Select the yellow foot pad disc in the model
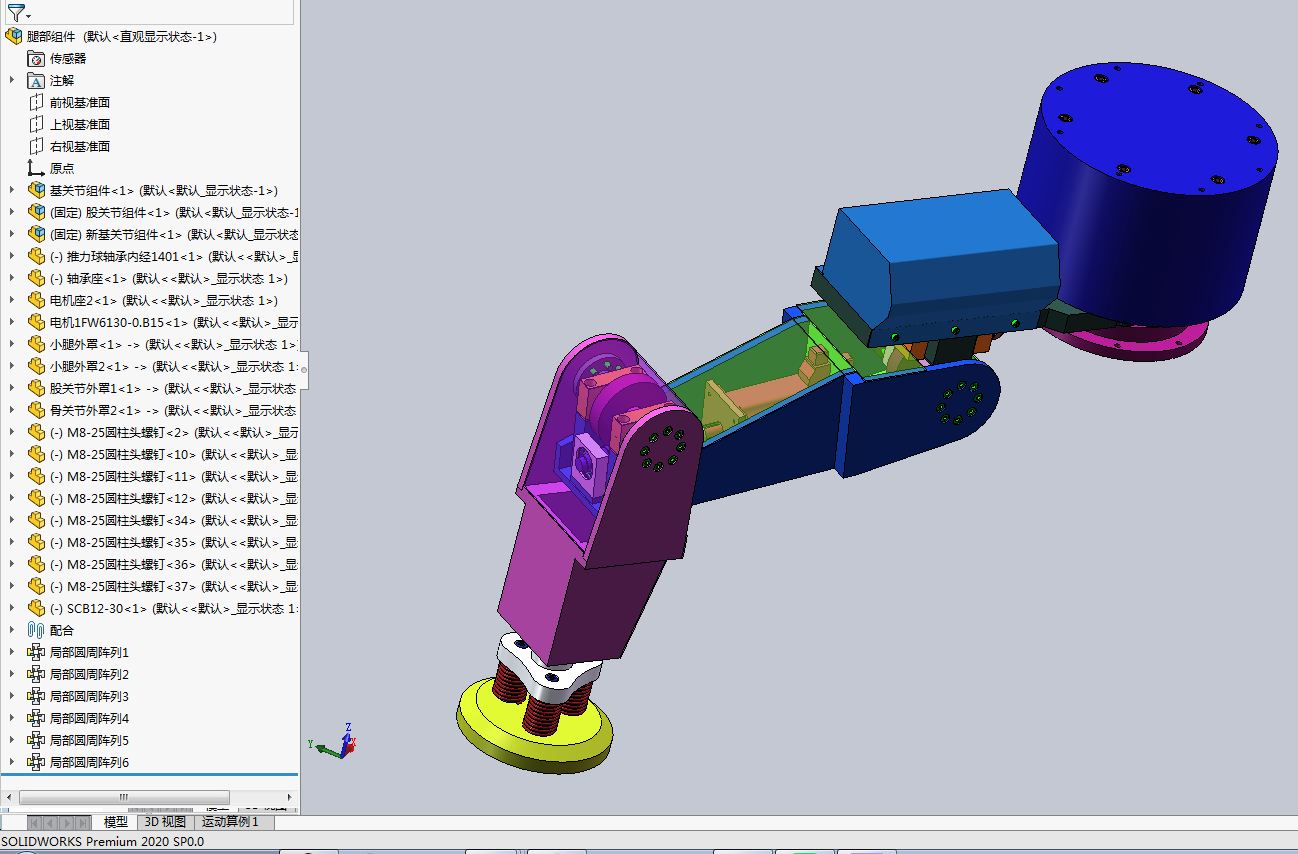The image size is (1298, 854). click(535, 726)
